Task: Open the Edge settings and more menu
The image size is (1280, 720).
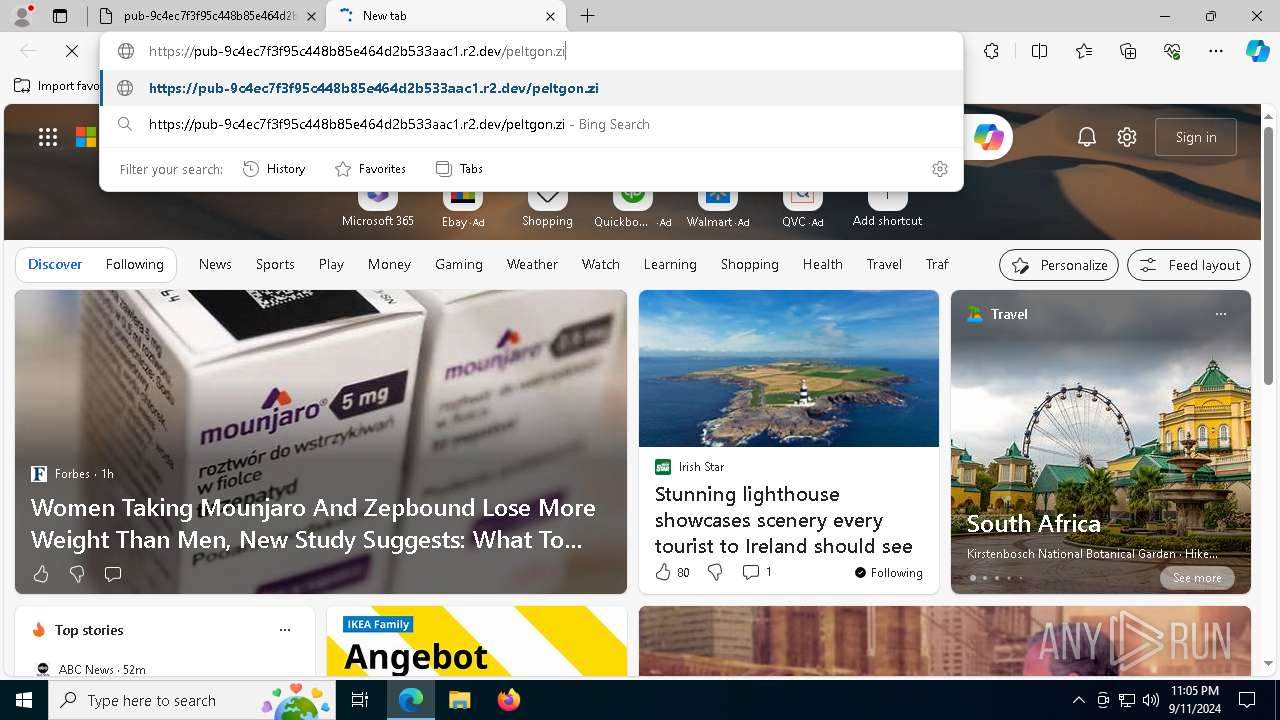Action: coord(1216,51)
